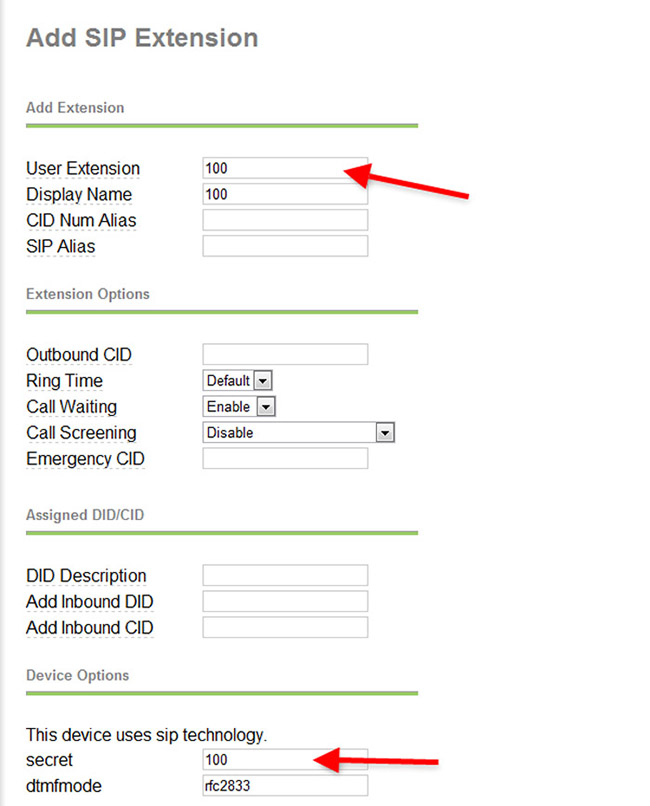Click the Emergency CID input field

(285, 459)
